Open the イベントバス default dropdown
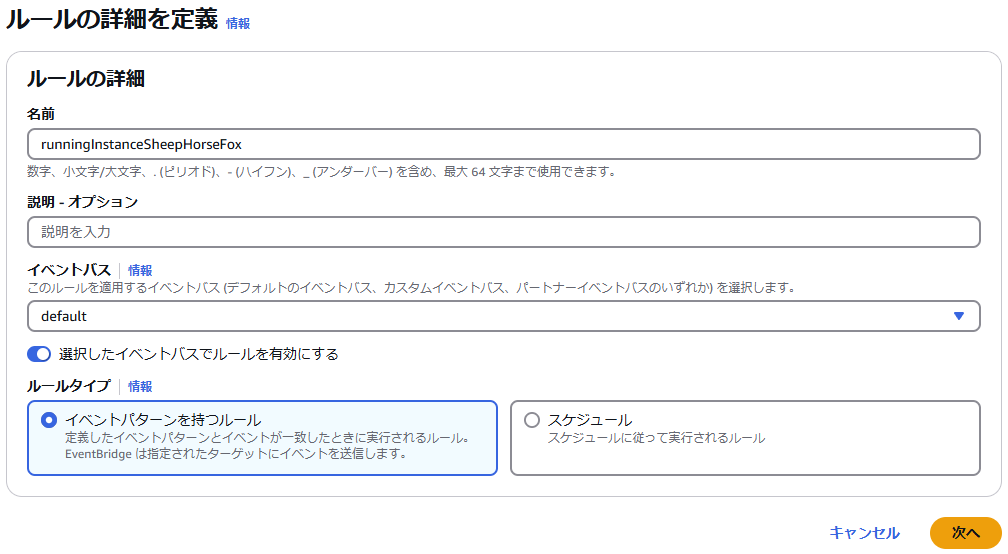This screenshot has height=554, width=1008. click(503, 316)
